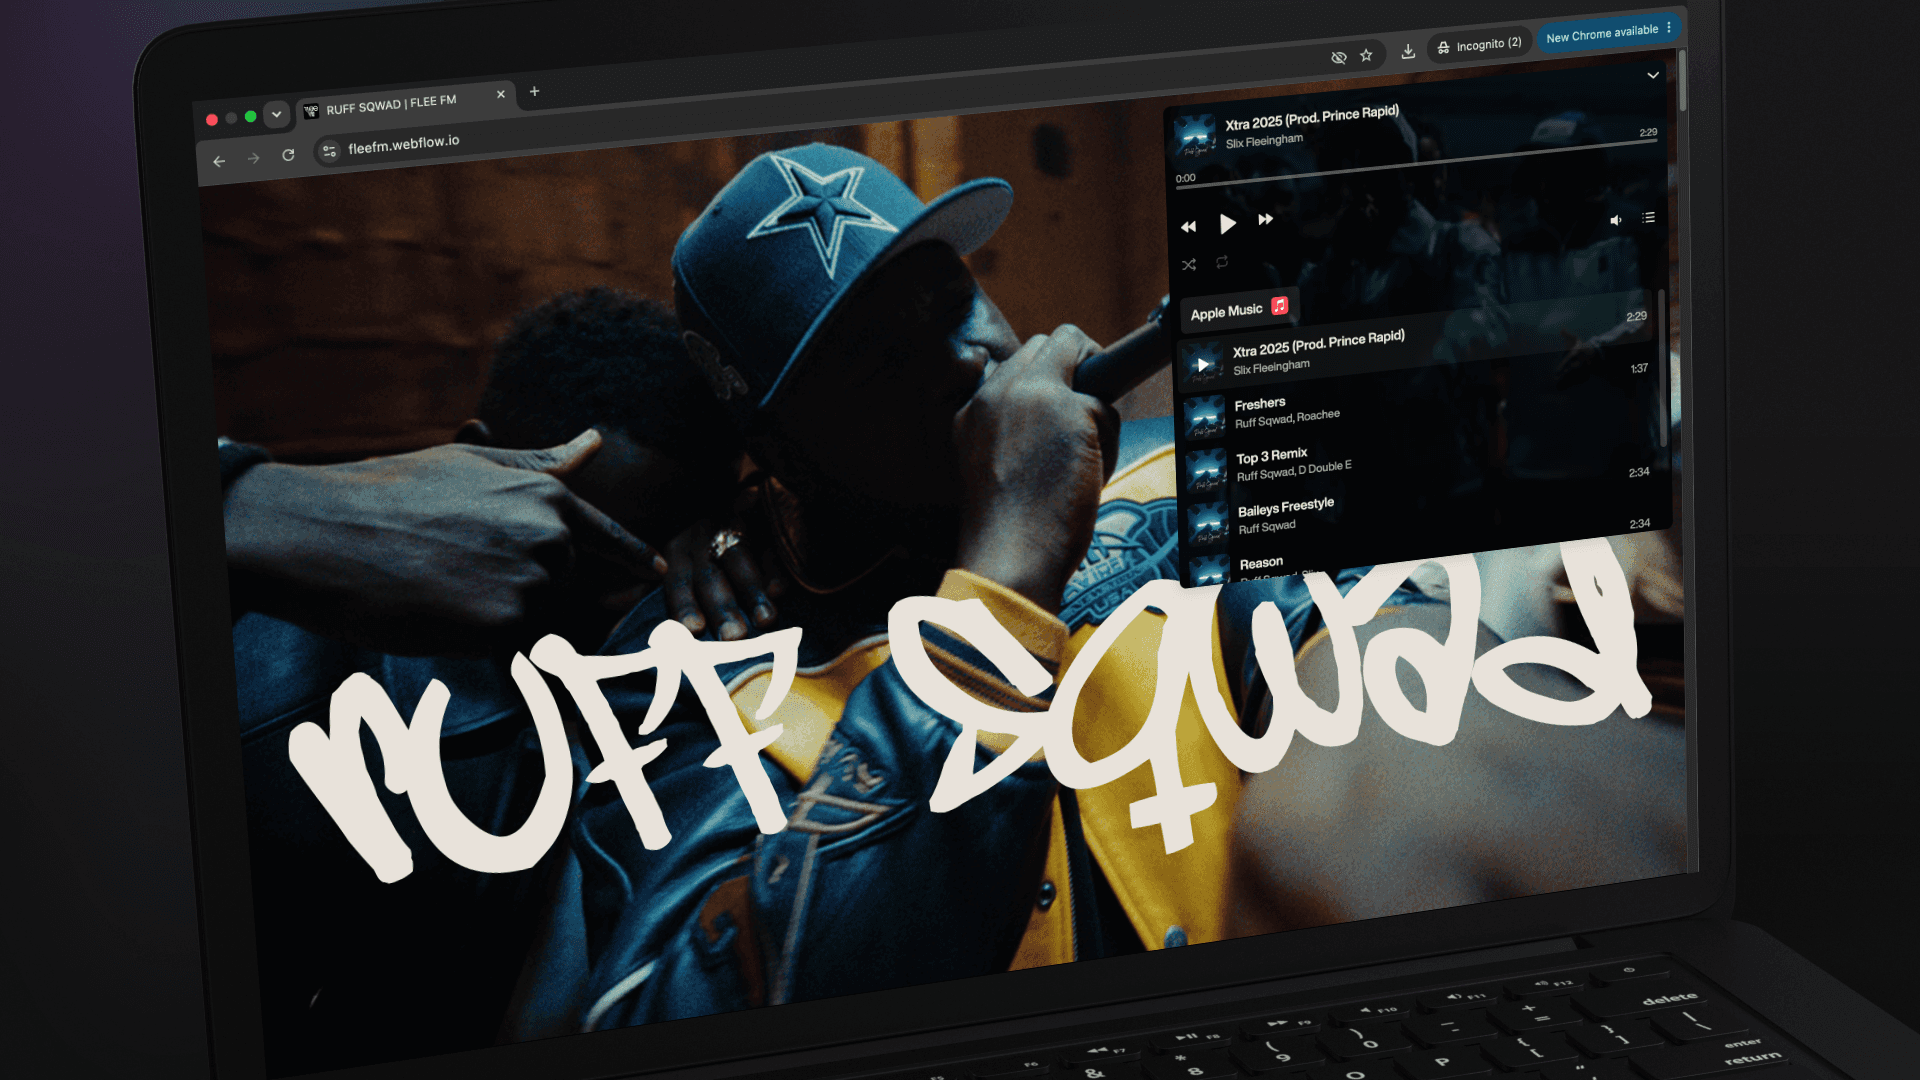Click the playlist scrollbar
The image size is (1920, 1080).
point(1662,368)
